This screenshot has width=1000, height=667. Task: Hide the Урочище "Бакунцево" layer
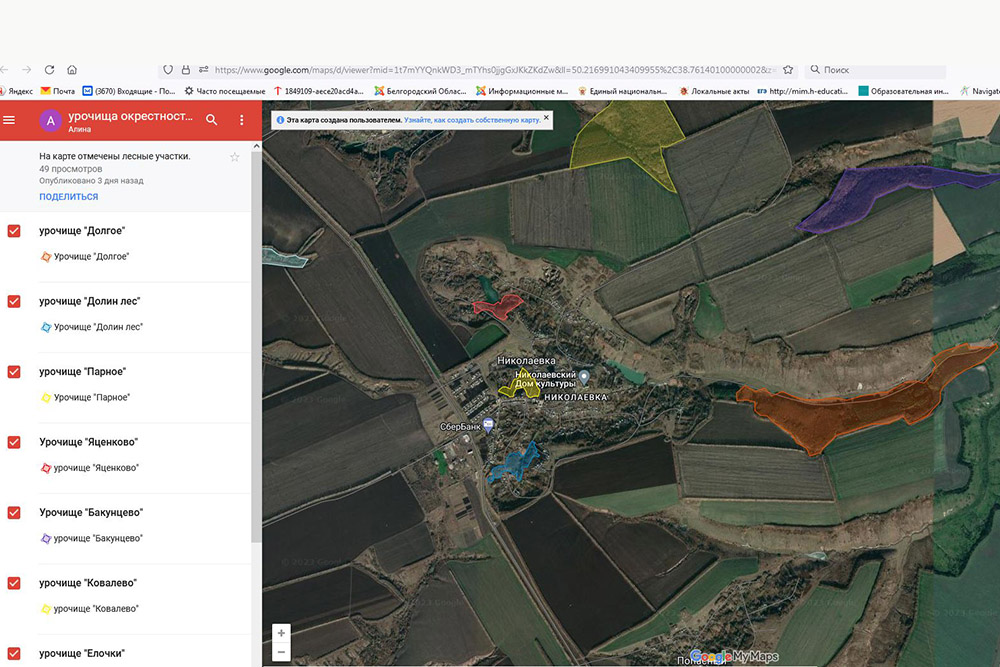click(x=14, y=513)
